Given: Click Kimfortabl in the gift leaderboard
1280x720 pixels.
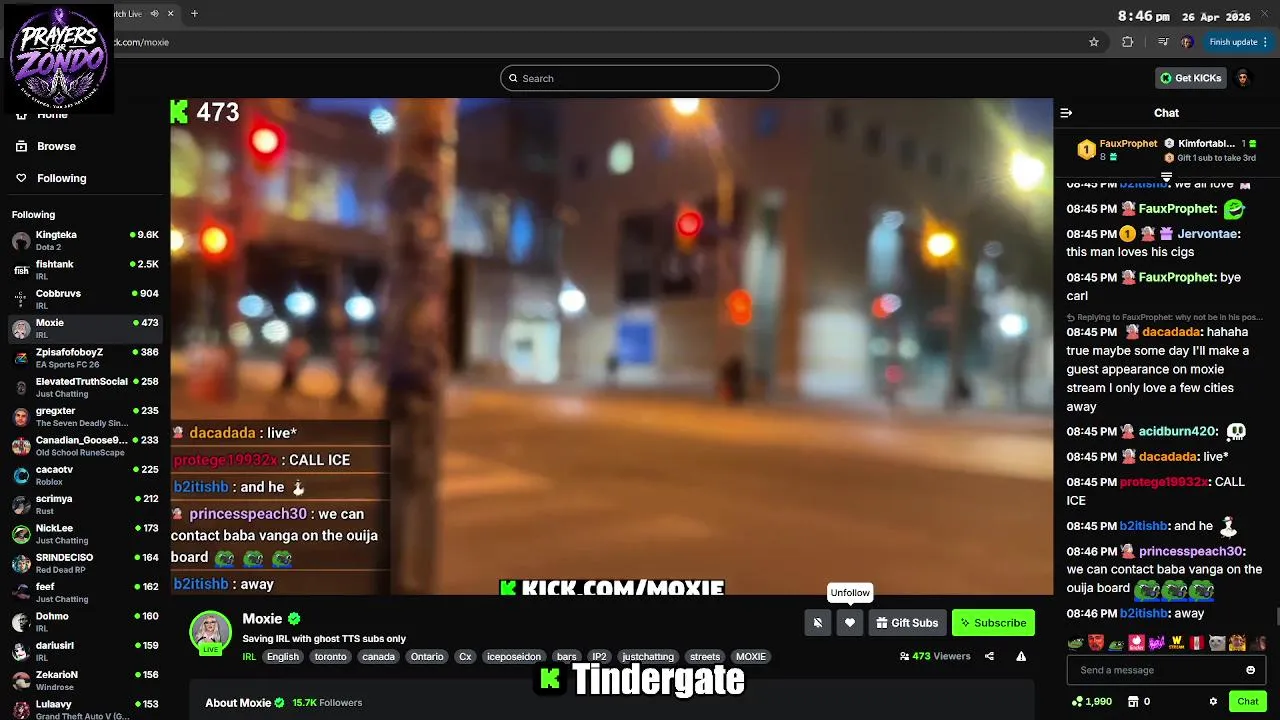Looking at the screenshot, I should coord(1207,144).
